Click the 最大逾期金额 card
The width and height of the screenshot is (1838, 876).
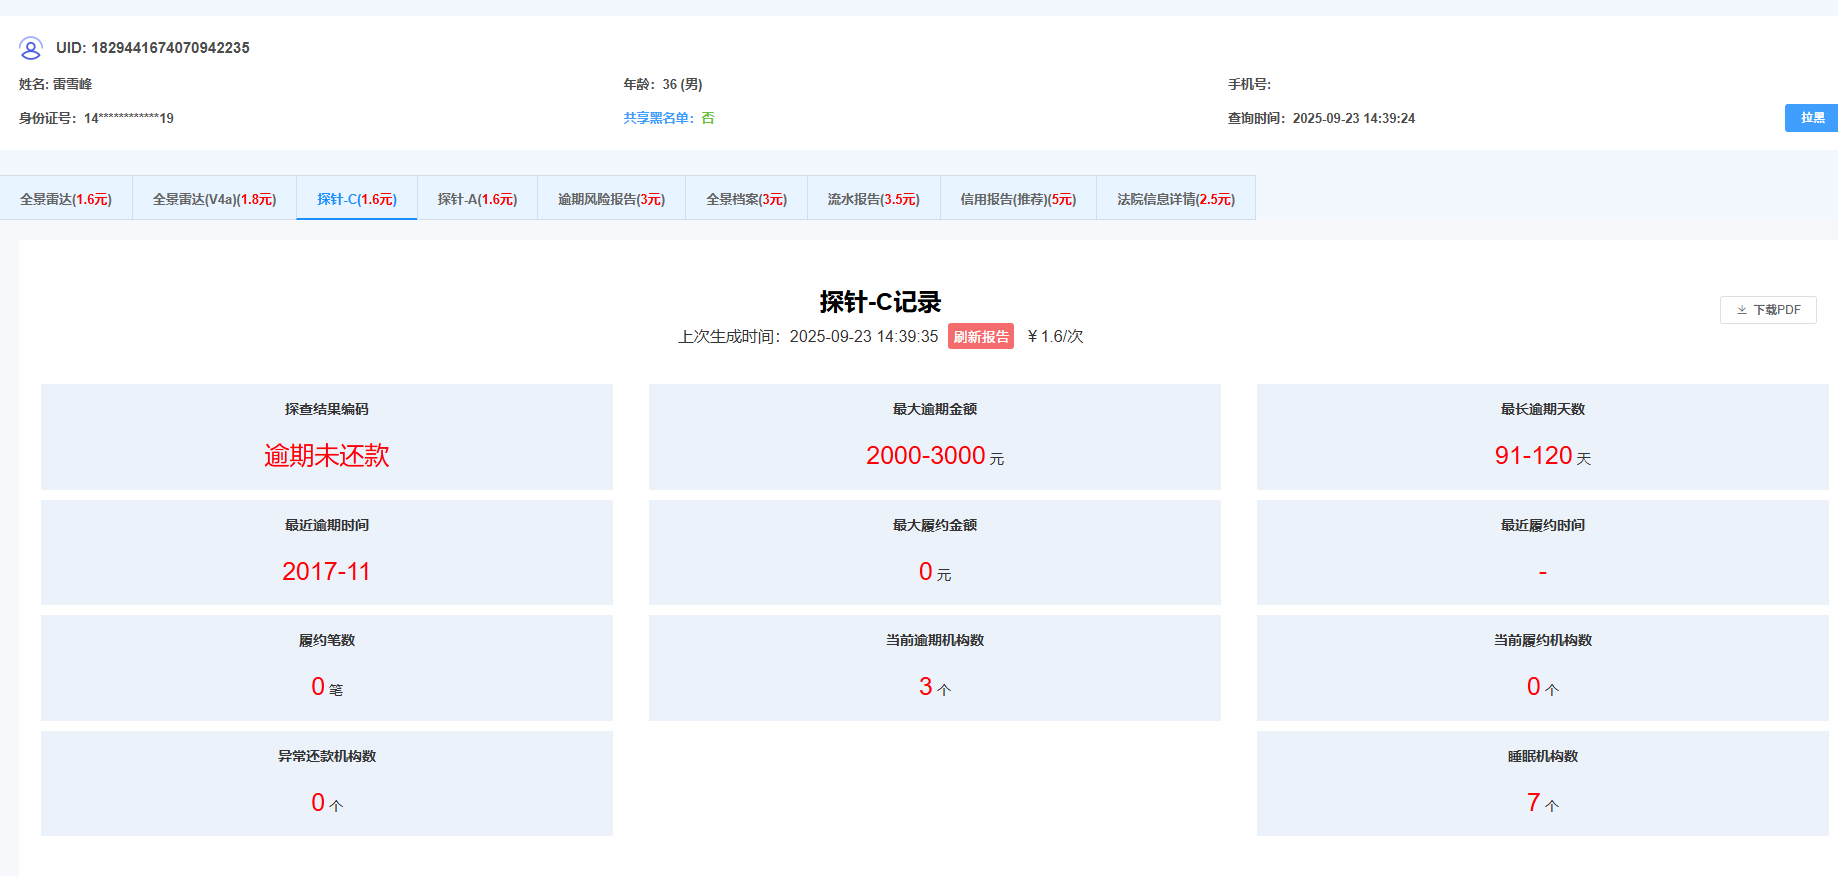(934, 437)
